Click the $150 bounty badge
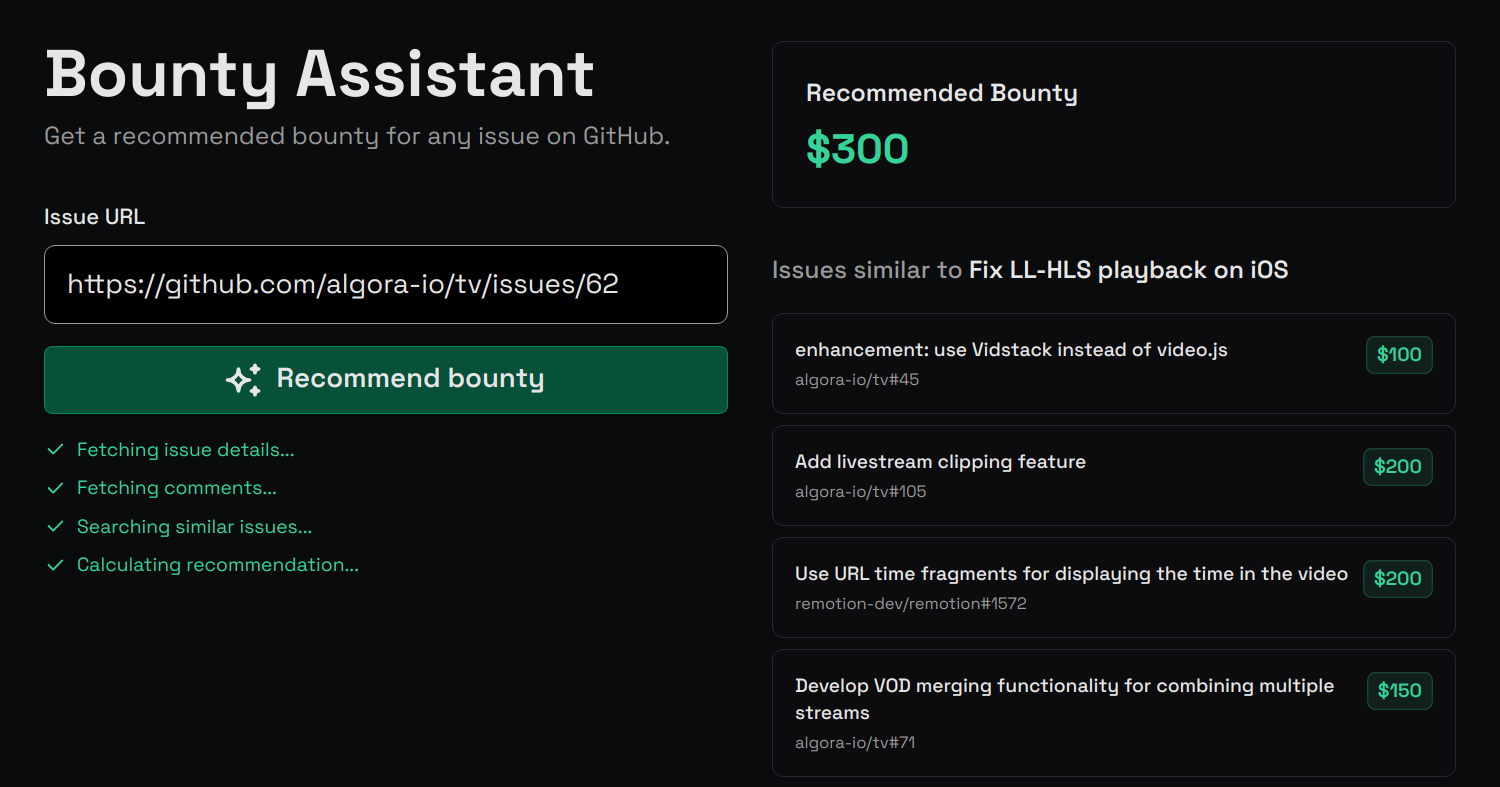1500x787 pixels. tap(1399, 691)
